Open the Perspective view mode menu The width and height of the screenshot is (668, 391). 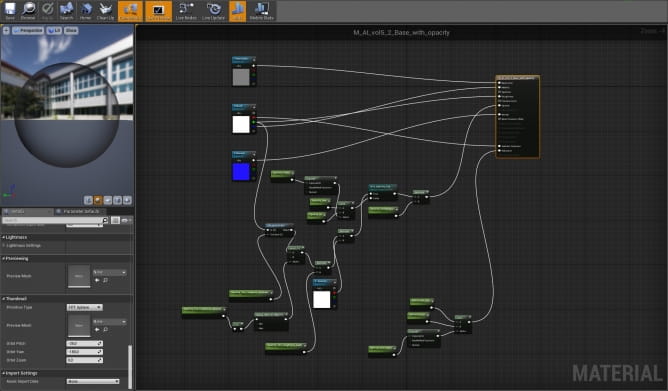(x=28, y=30)
